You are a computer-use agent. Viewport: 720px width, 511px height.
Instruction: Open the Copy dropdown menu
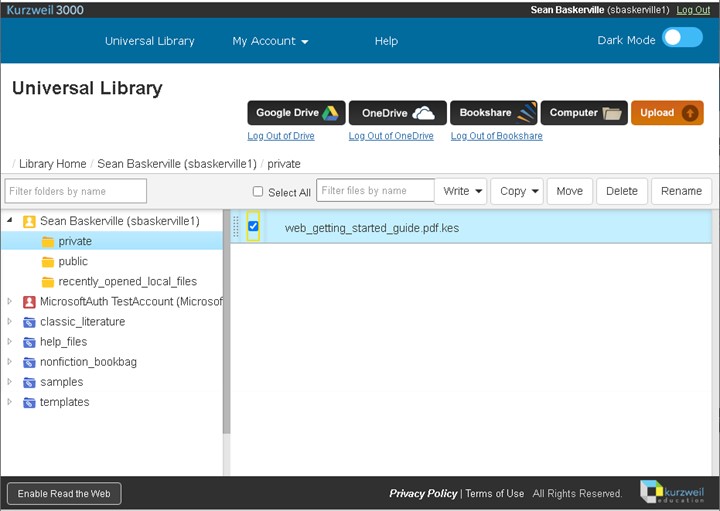pyautogui.click(x=517, y=191)
